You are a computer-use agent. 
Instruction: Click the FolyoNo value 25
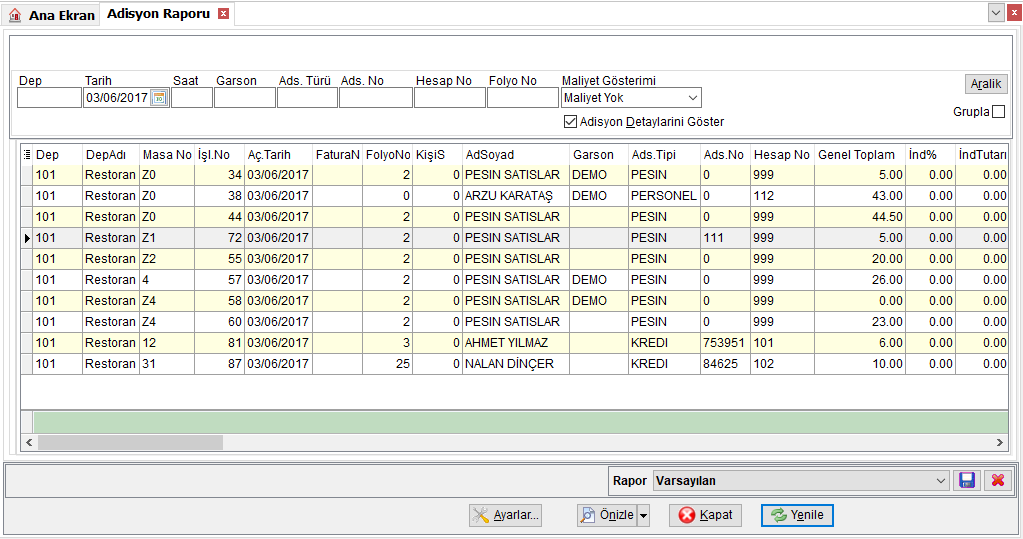point(388,363)
